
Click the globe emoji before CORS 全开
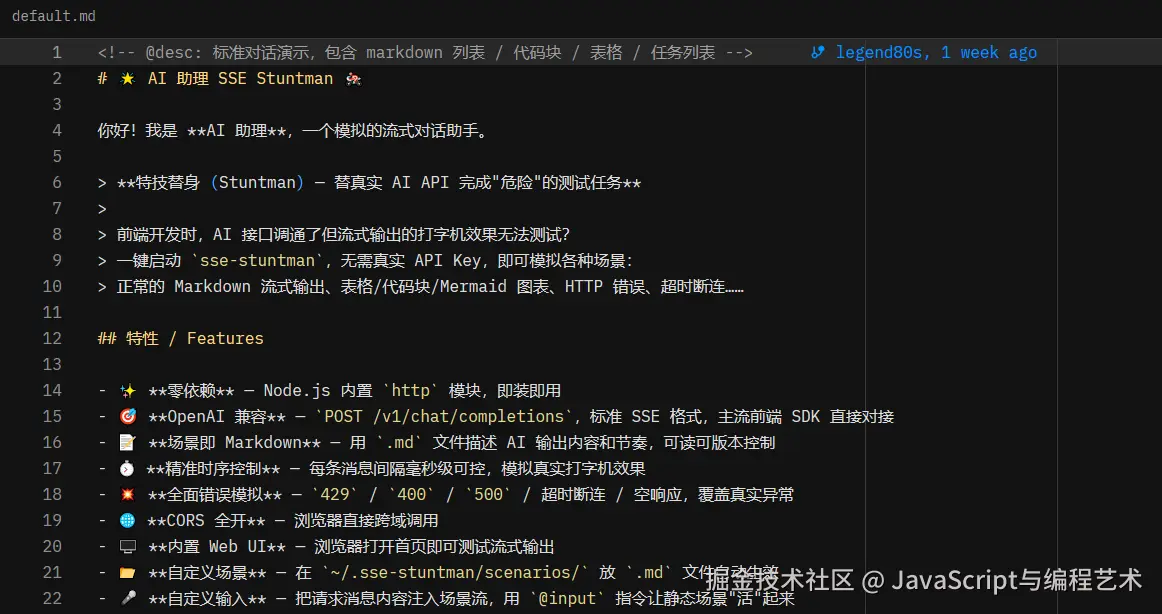(x=127, y=521)
